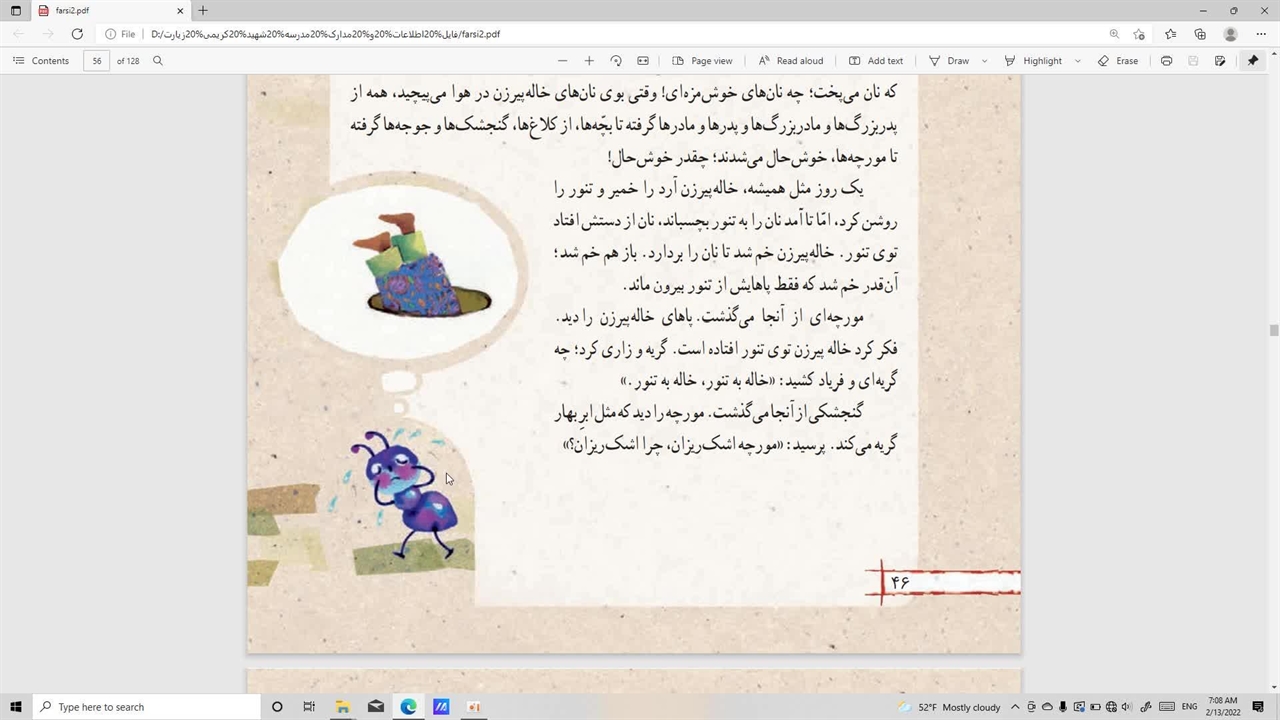Viewport: 1280px width, 720px height.
Task: Start Read aloud
Action: (x=790, y=61)
